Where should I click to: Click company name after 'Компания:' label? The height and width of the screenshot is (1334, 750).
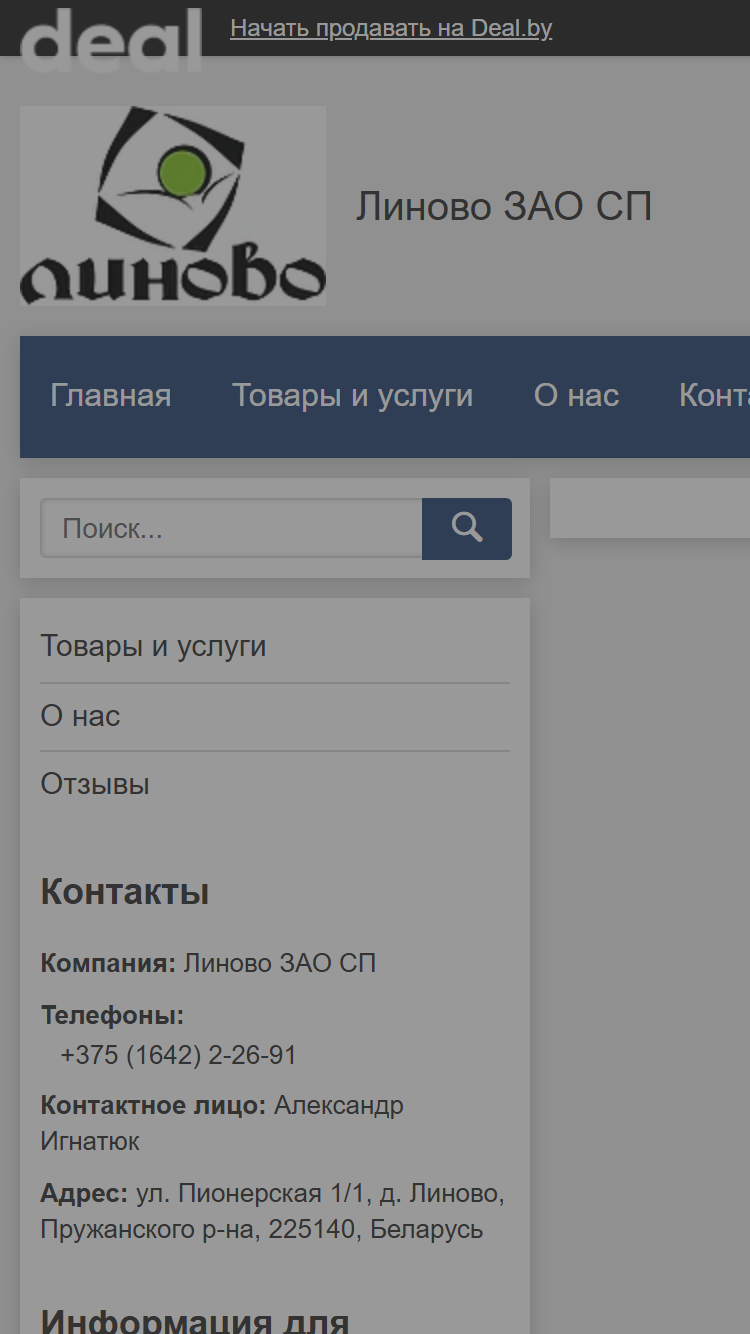tap(280, 963)
